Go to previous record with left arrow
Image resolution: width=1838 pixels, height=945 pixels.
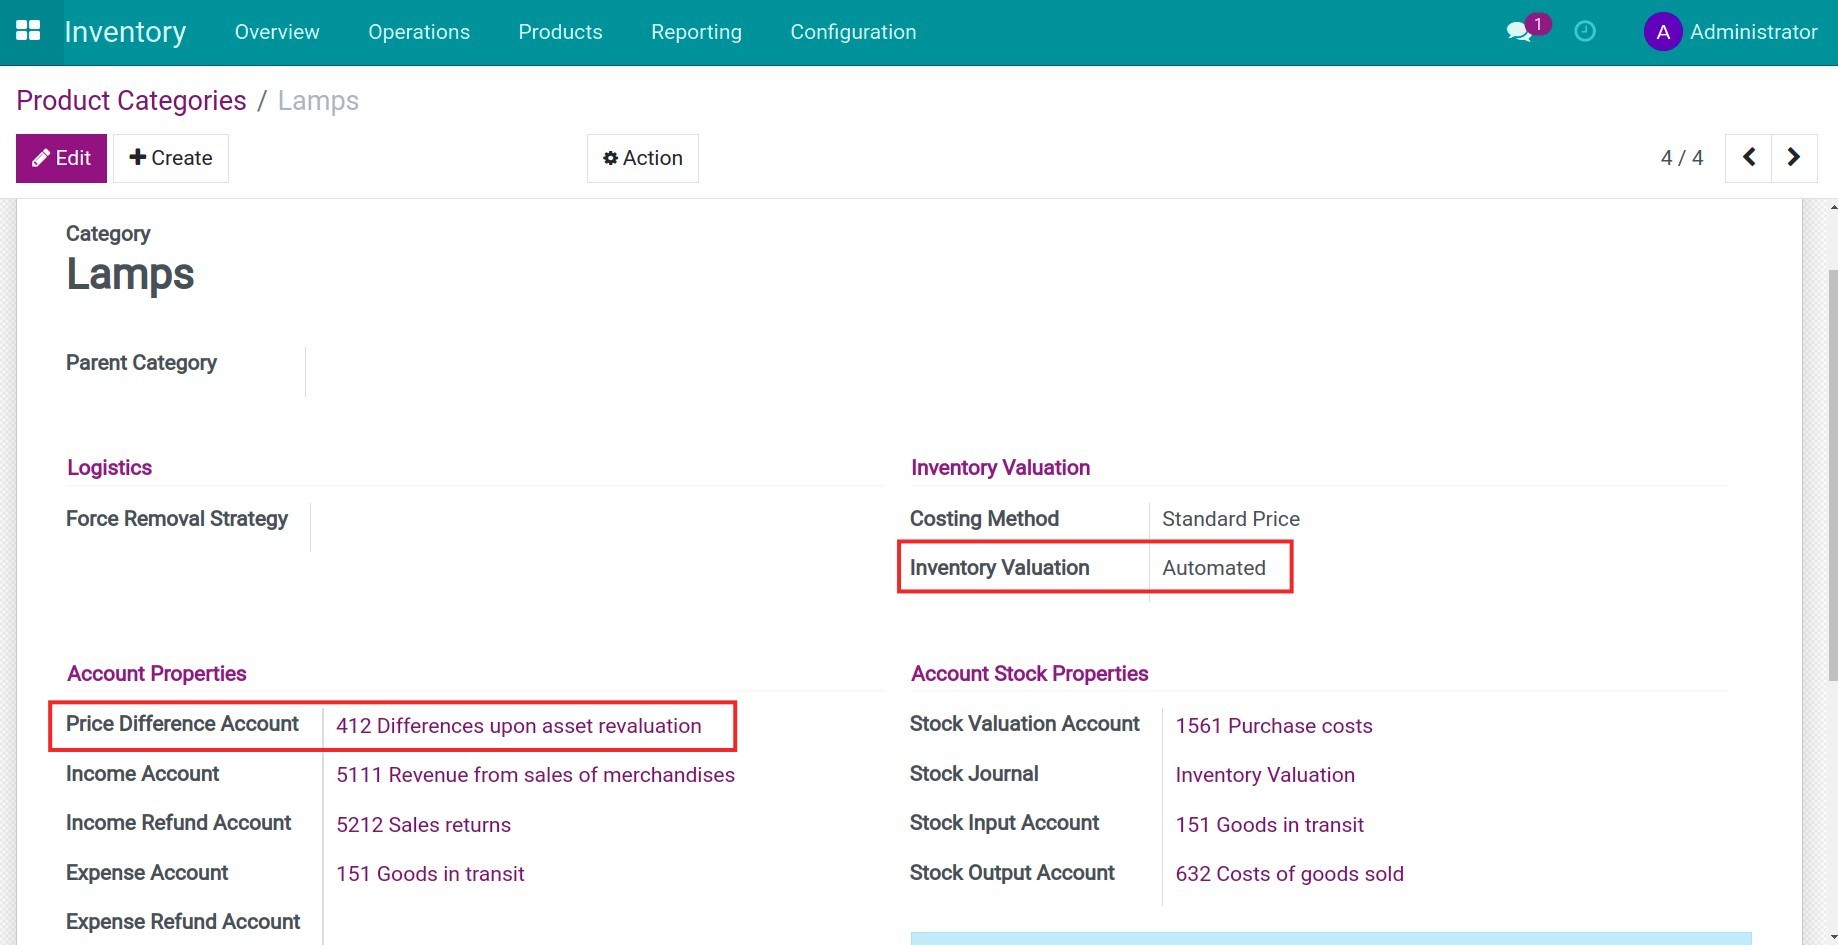coord(1748,157)
